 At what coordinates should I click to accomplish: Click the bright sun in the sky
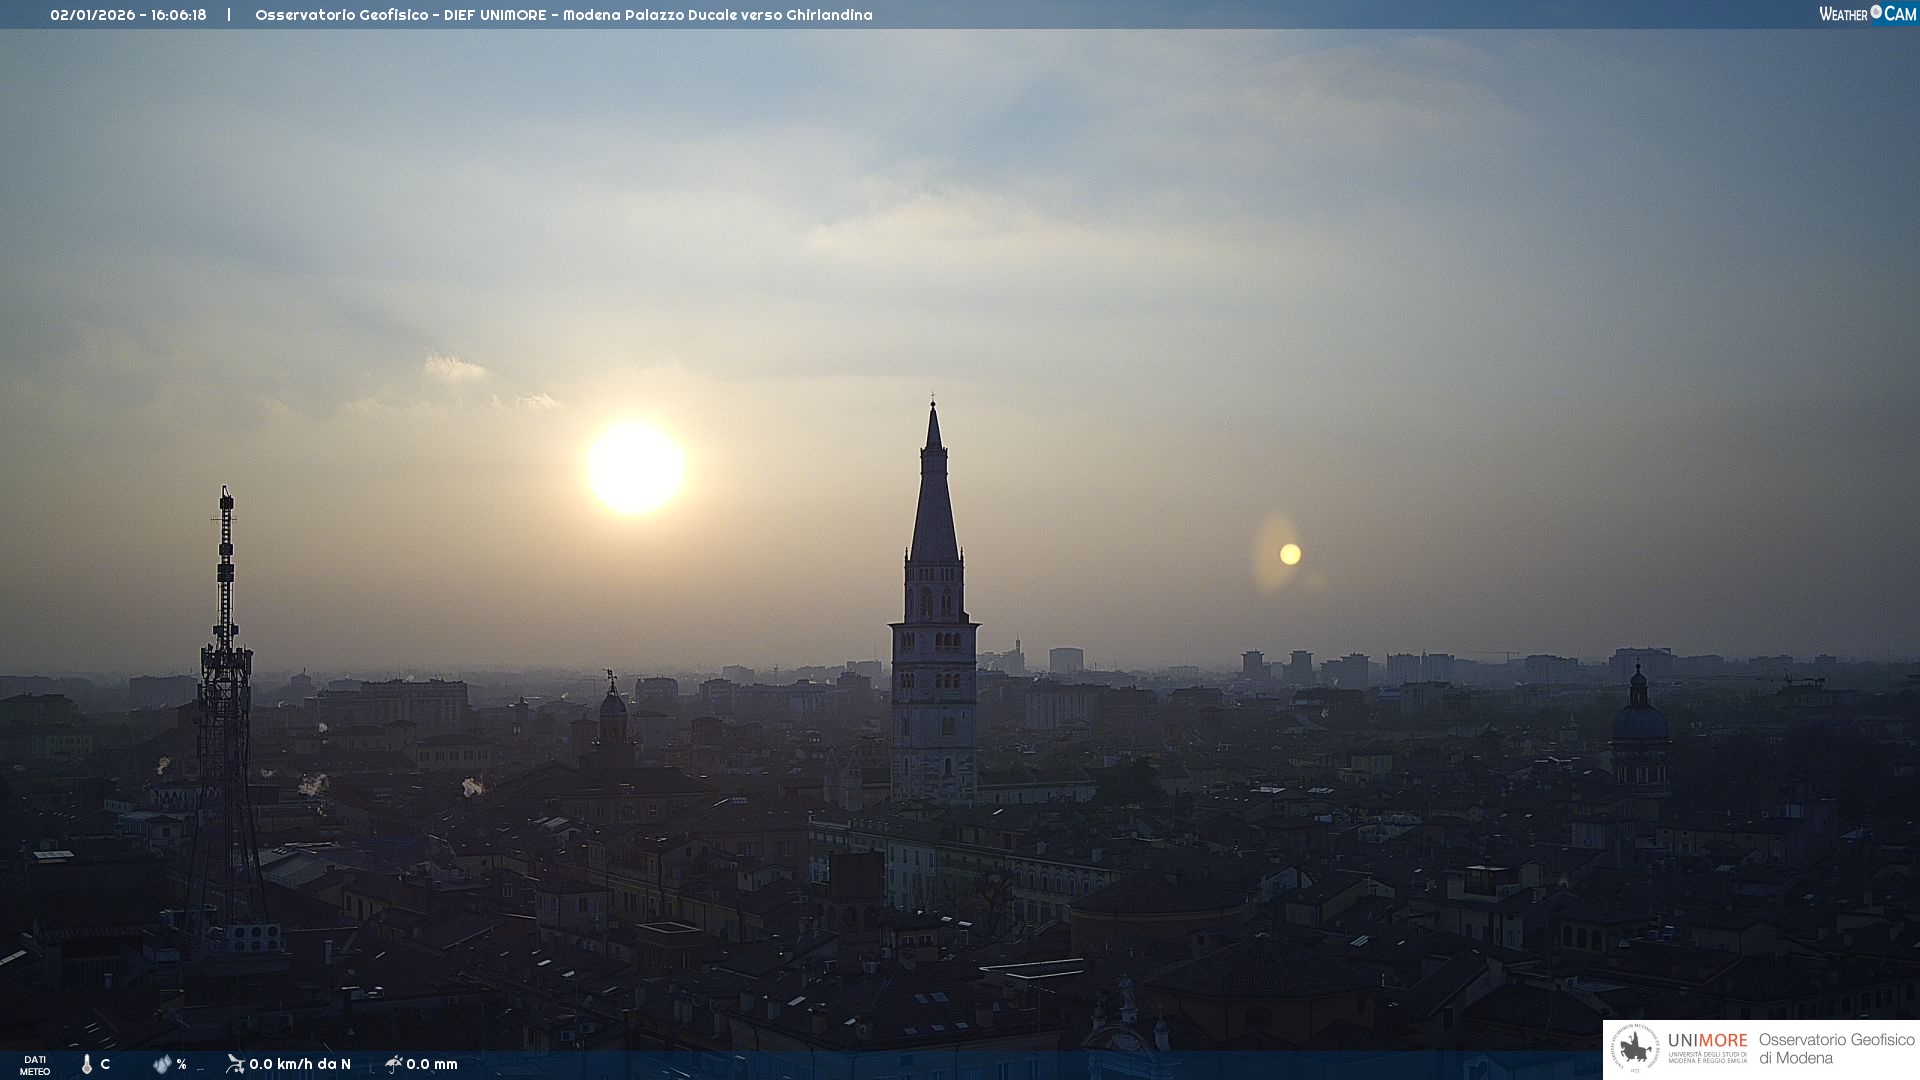(x=635, y=467)
